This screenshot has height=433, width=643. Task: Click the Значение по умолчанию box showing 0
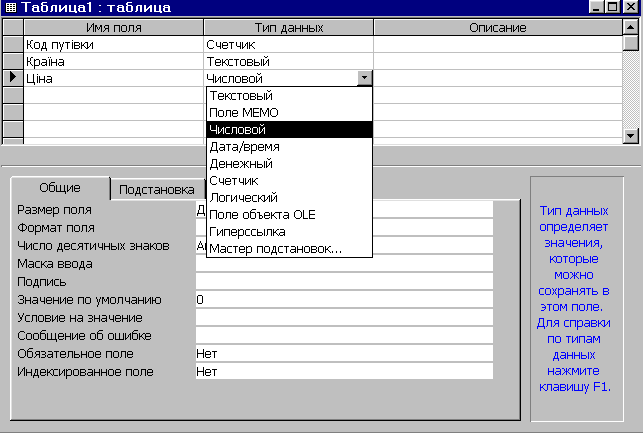[x=344, y=300]
